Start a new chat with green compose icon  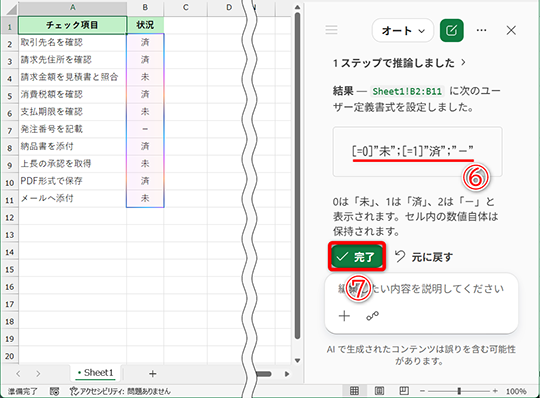click(451, 30)
